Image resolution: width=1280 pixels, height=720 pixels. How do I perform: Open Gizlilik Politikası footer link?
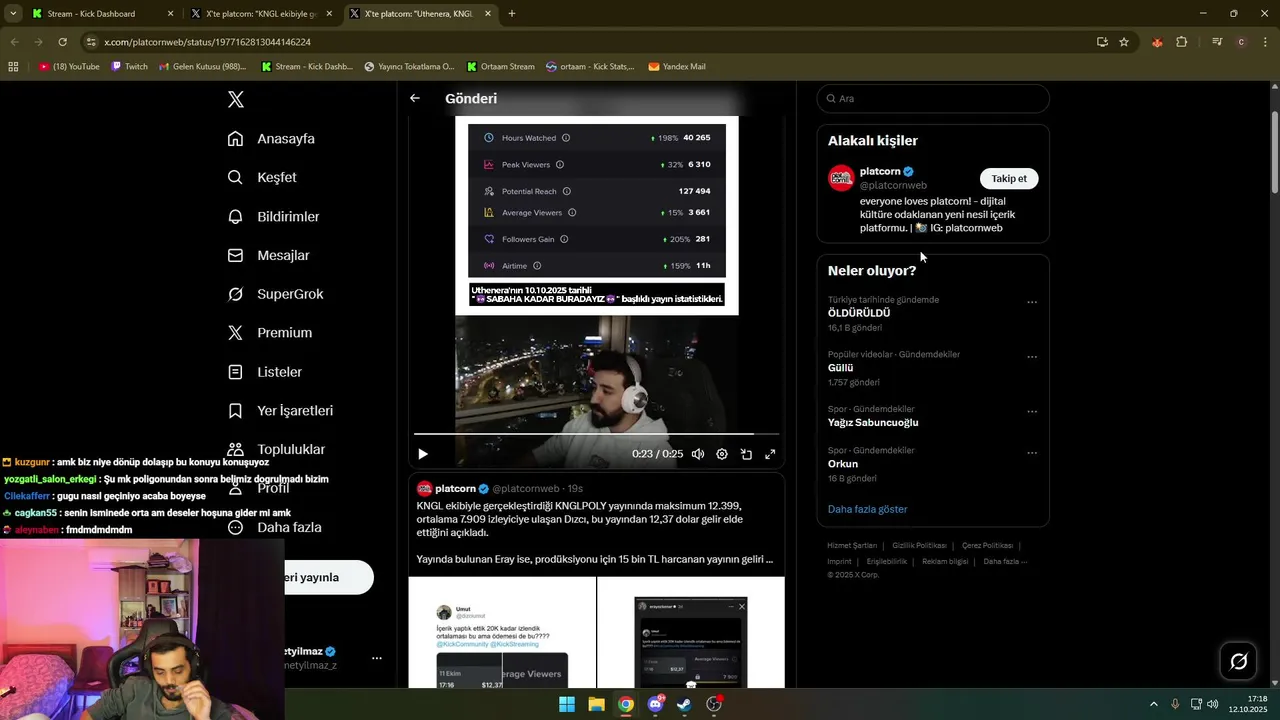tap(919, 546)
